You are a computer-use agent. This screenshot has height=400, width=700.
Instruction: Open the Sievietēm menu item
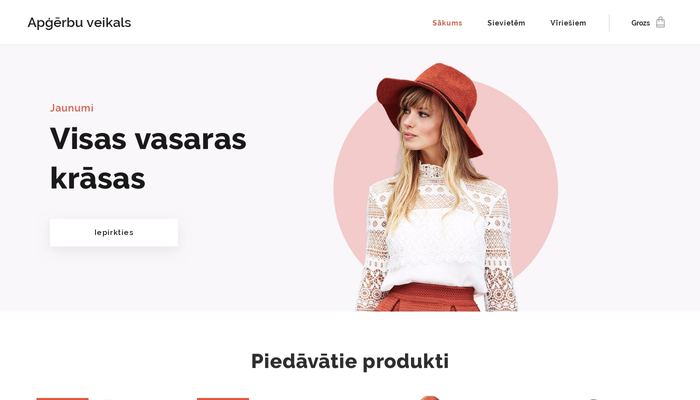point(506,23)
